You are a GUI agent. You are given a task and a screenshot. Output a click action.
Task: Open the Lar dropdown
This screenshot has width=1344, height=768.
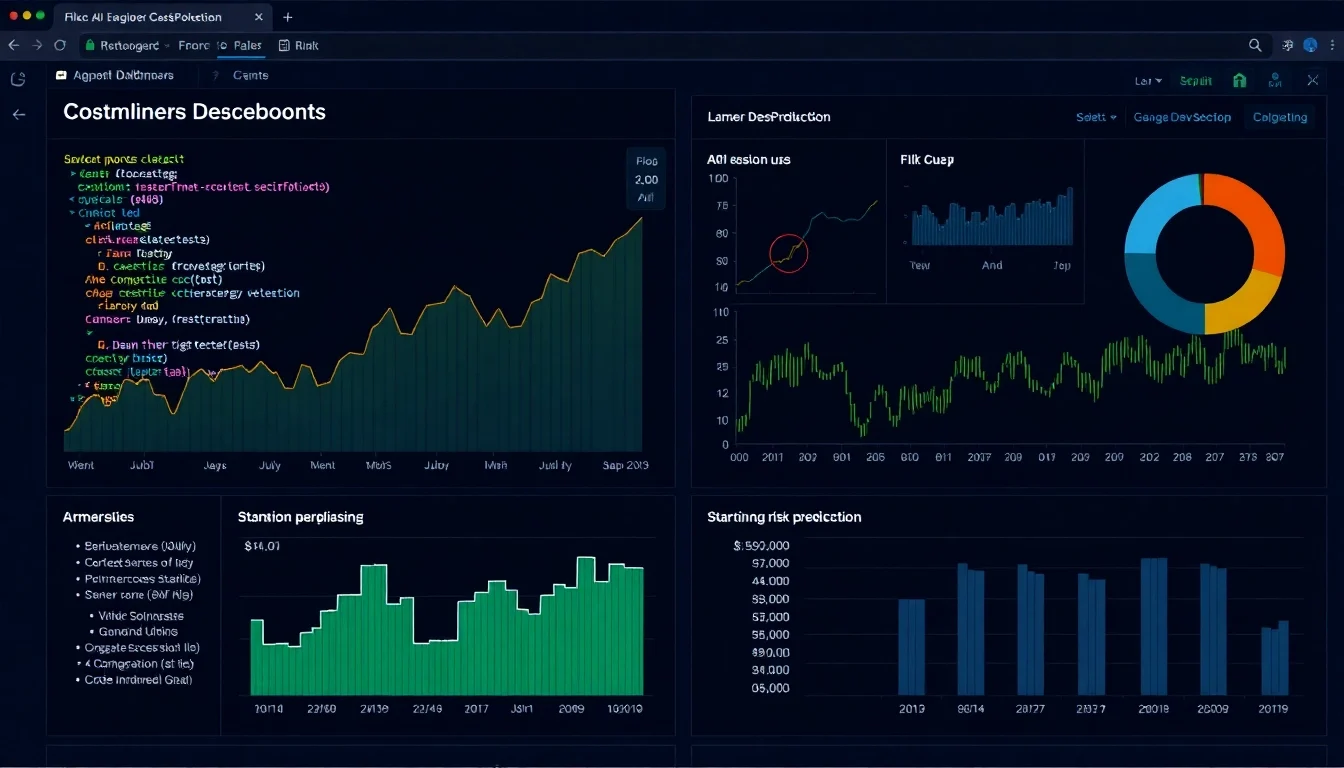pyautogui.click(x=1148, y=81)
